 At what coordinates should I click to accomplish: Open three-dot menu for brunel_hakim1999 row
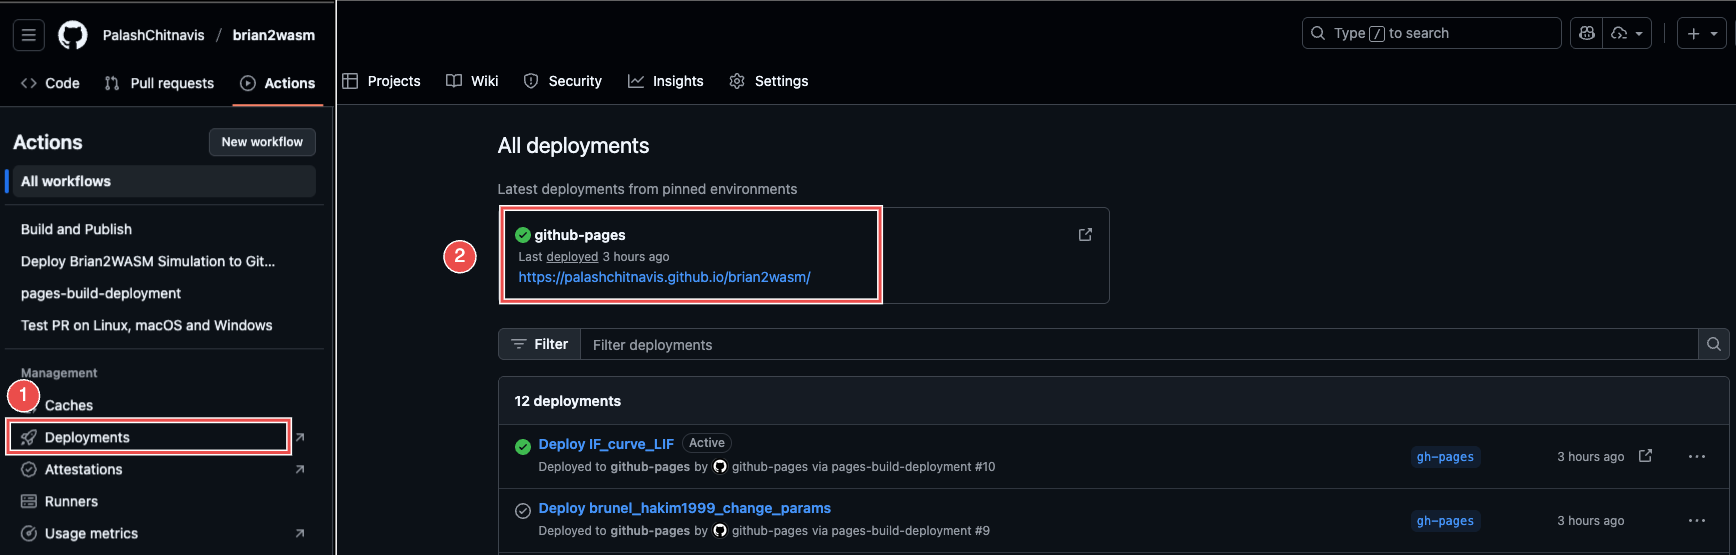1697,521
